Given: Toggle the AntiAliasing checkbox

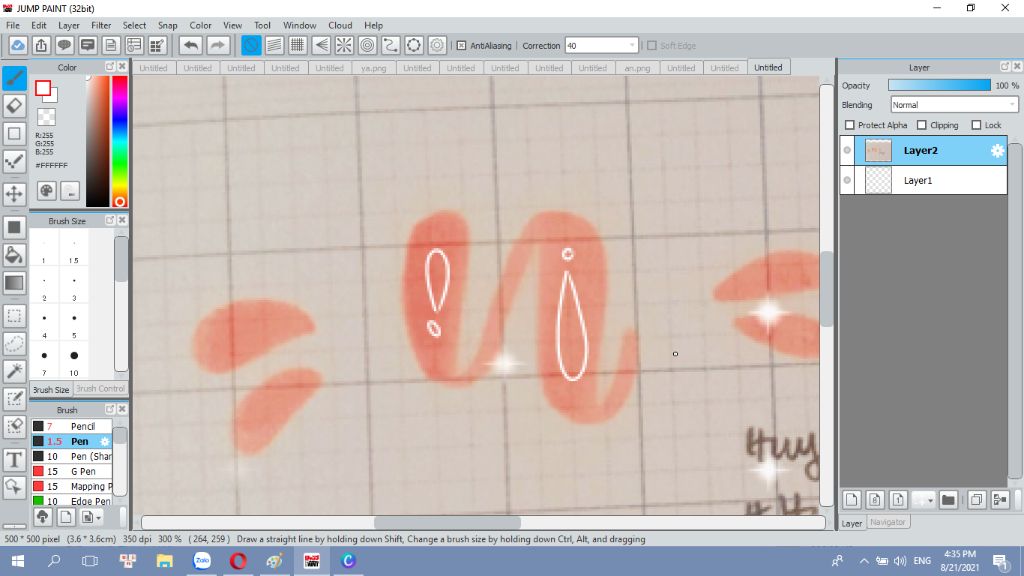Looking at the screenshot, I should click(x=461, y=46).
